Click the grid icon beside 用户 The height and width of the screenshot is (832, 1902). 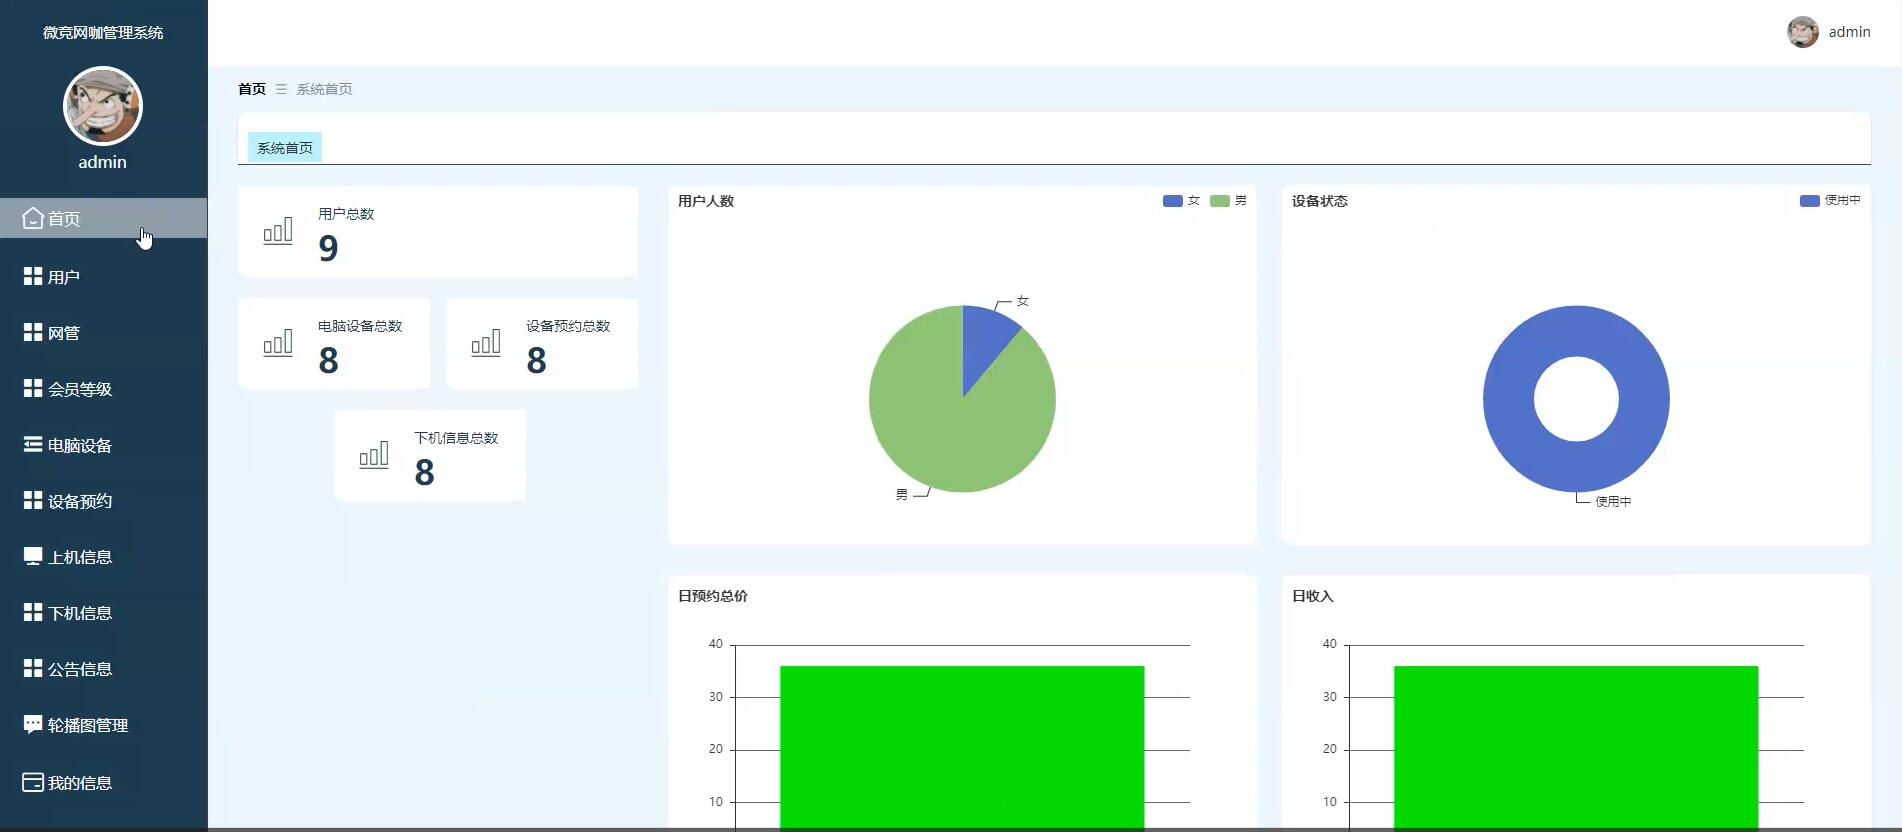point(33,276)
